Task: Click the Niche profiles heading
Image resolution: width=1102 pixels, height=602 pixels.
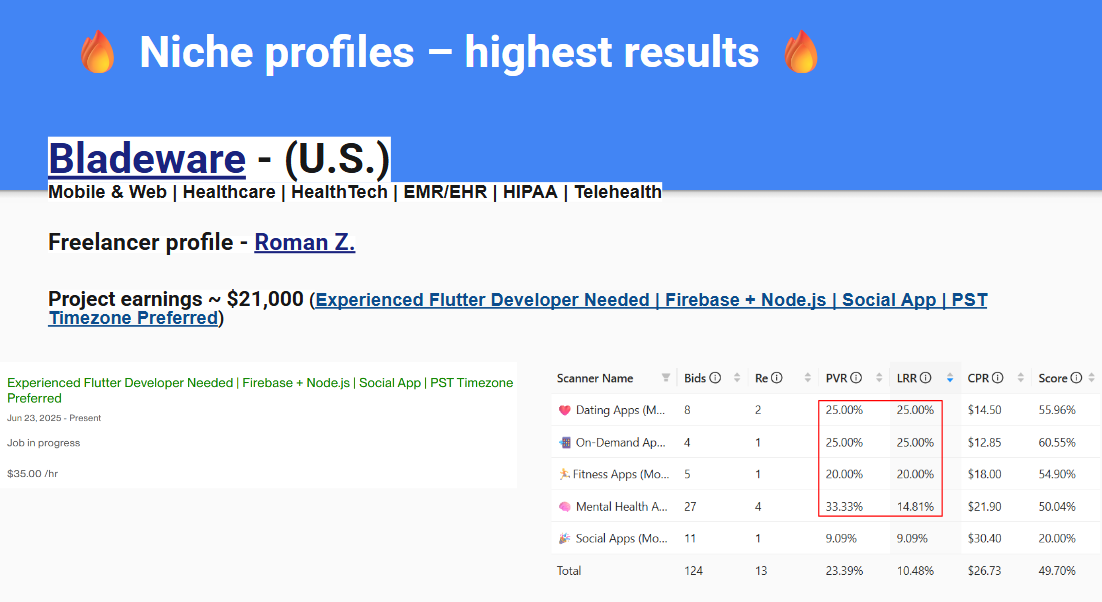Action: tap(449, 52)
